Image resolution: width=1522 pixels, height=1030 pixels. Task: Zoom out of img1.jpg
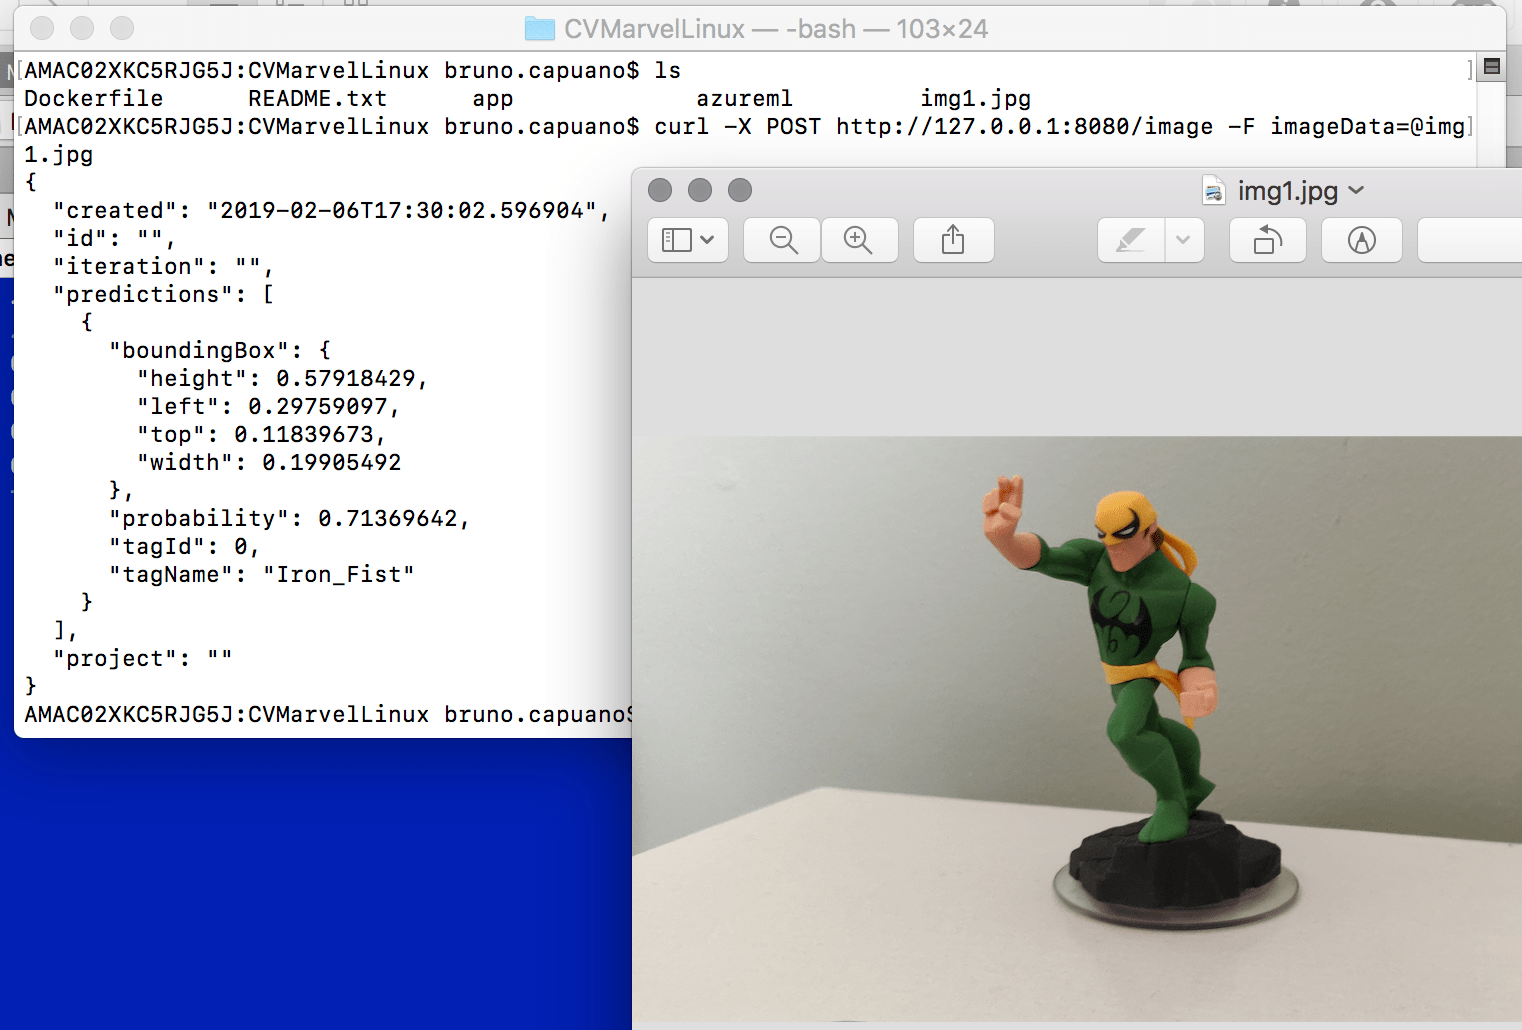(781, 240)
